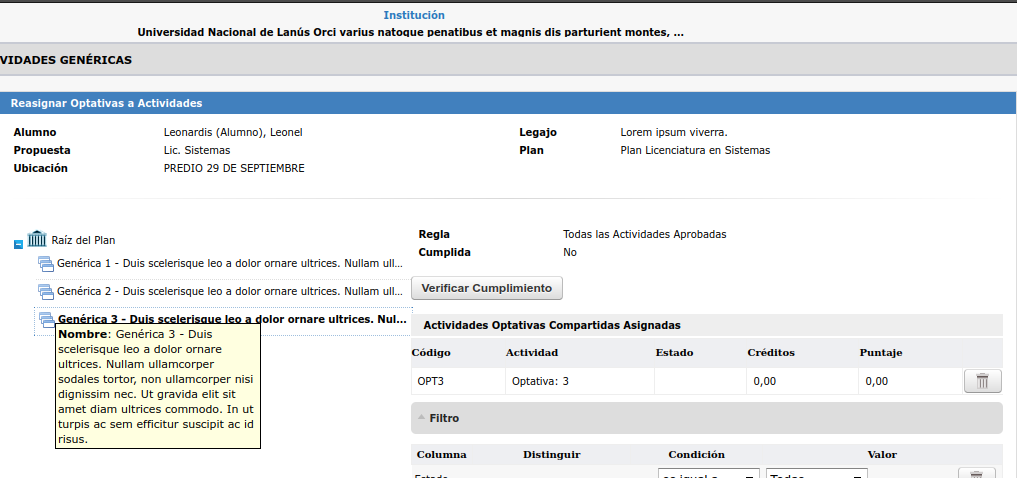The height and width of the screenshot is (478, 1017).
Task: Click the Puntaje column header
Action: coord(881,353)
